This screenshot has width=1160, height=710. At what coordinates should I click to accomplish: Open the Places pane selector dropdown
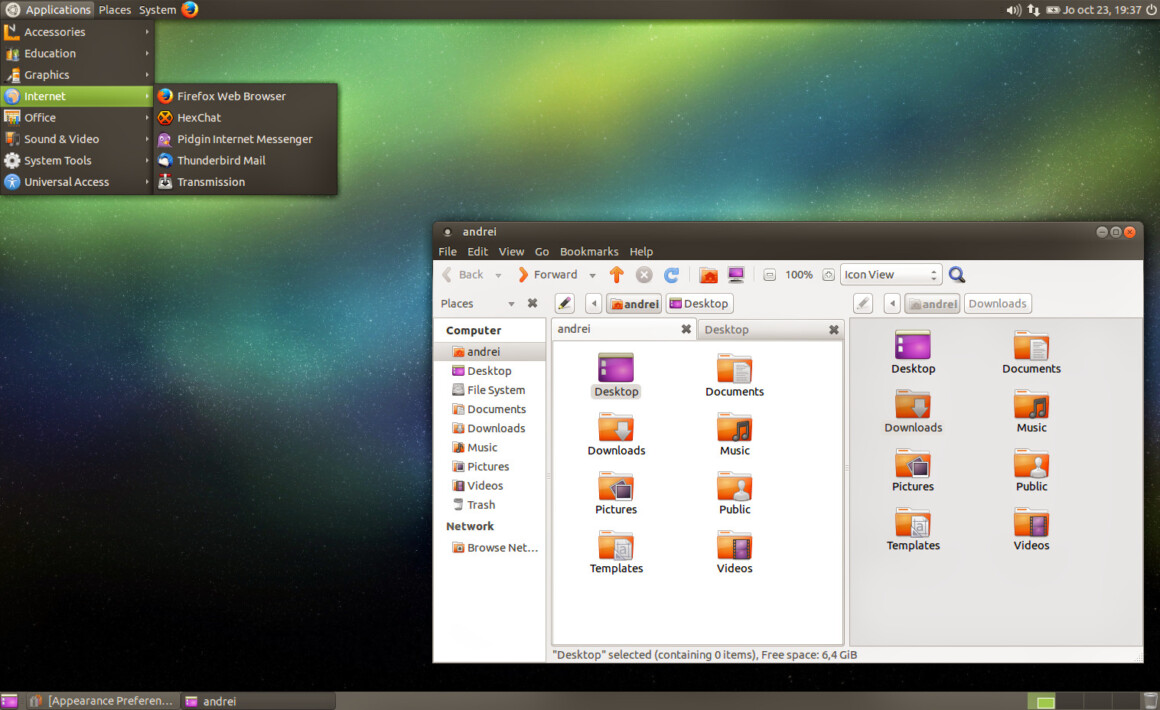(510, 302)
